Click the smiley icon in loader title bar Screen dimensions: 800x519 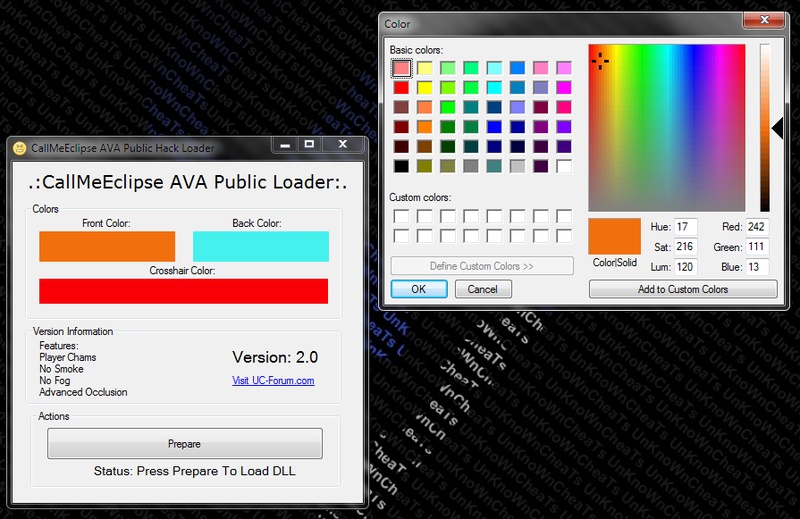pos(19,148)
